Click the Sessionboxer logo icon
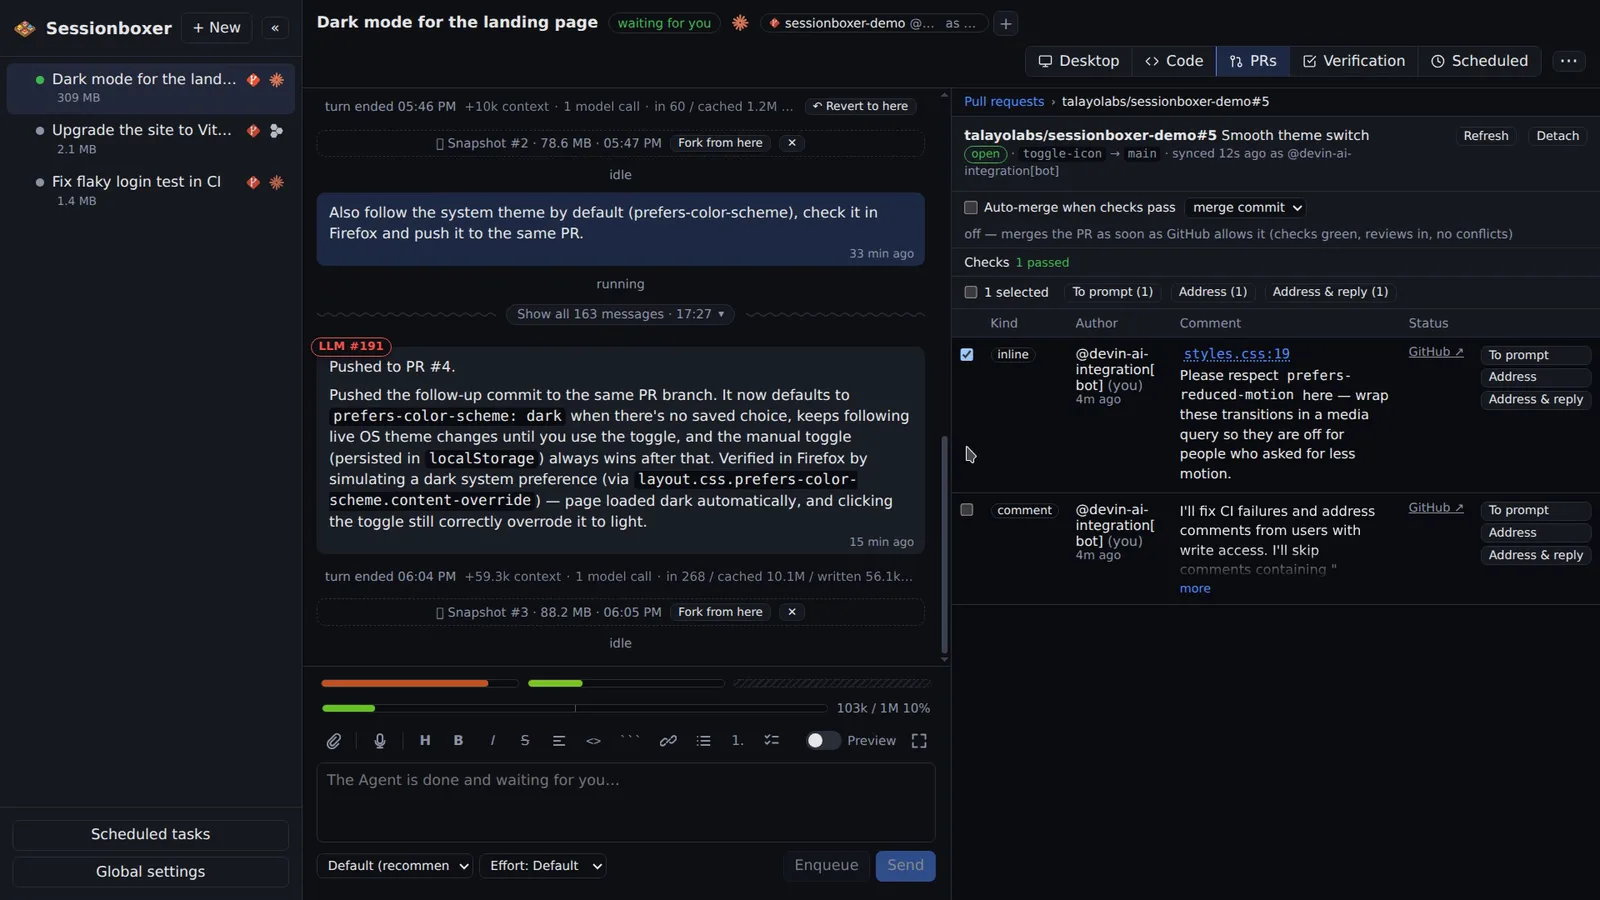1600x900 pixels. click(x=25, y=28)
